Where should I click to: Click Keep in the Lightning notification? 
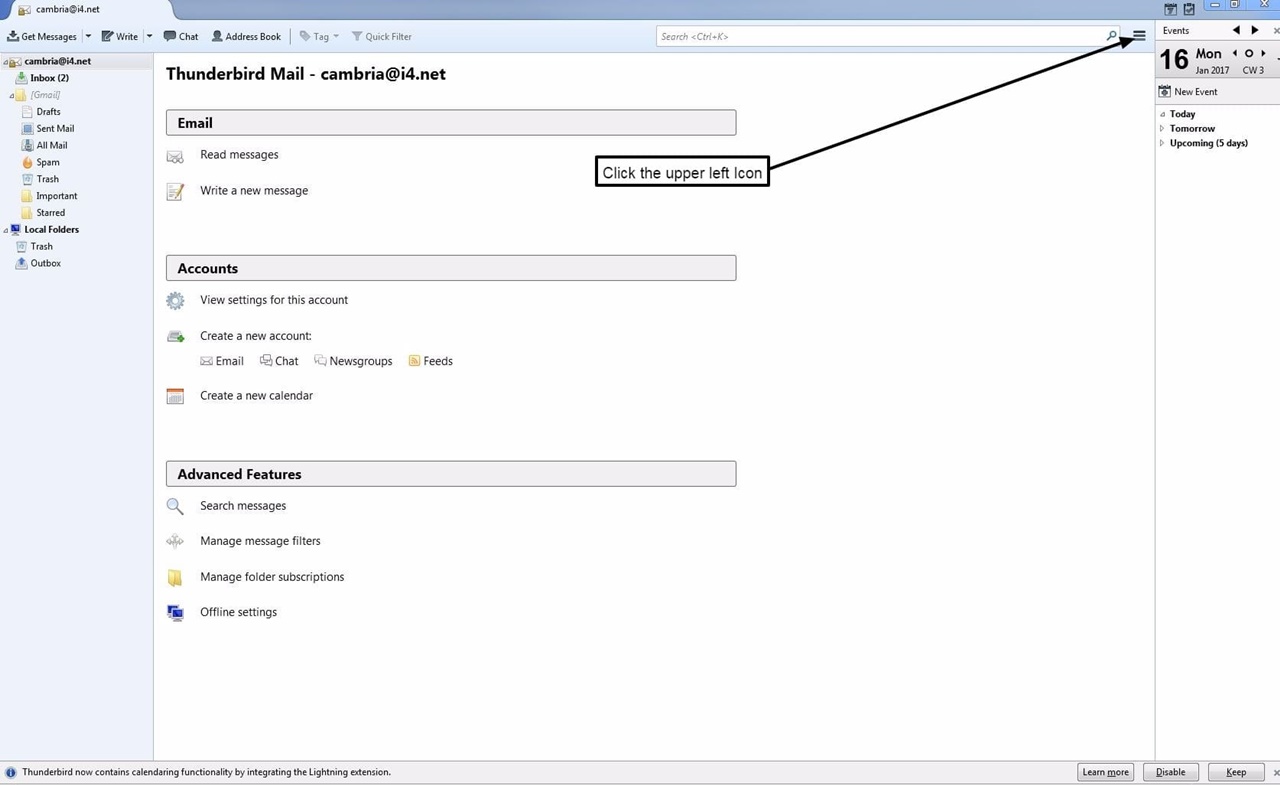pos(1236,772)
